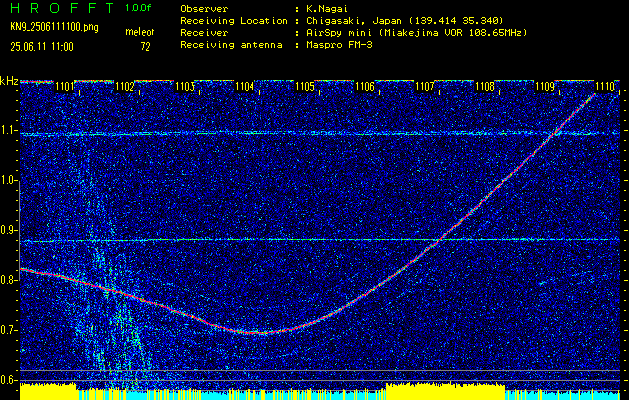Viewport: 629px width, 400px height.
Task: Click the 1101 time marker
Action: (x=64, y=87)
